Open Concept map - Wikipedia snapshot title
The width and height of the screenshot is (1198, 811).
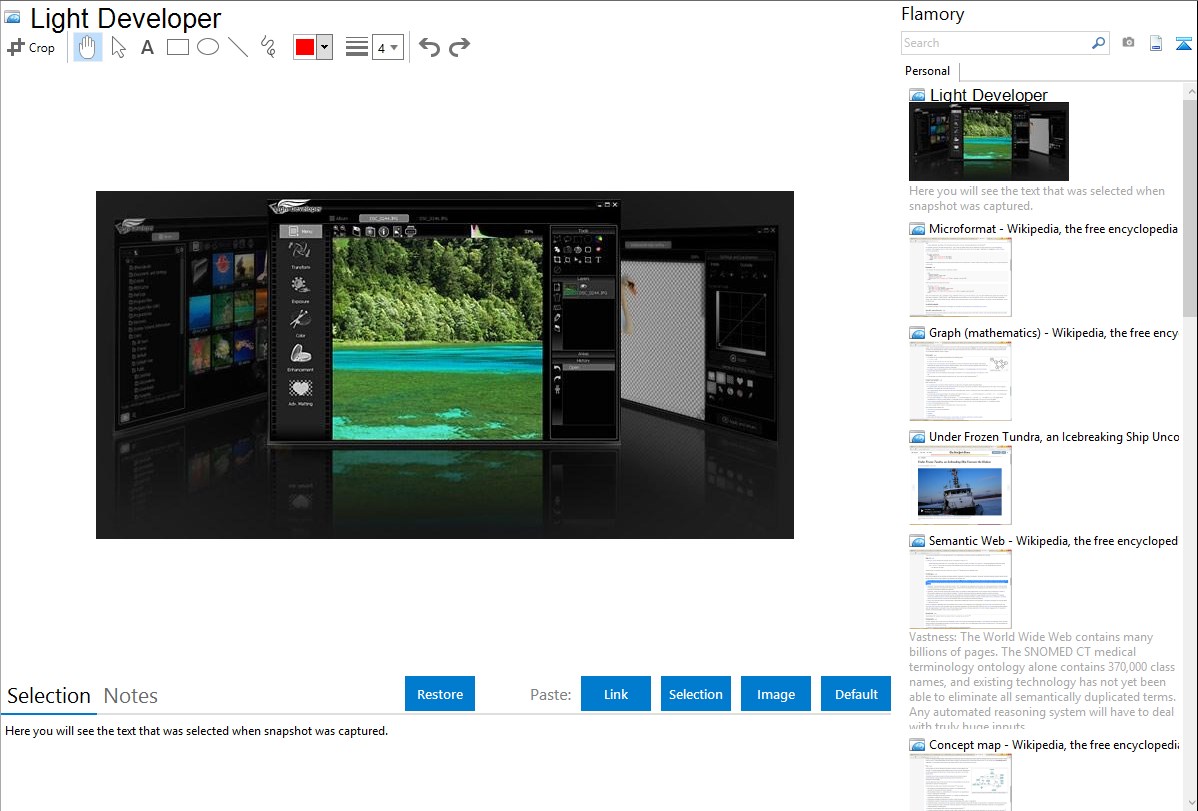(1054, 744)
